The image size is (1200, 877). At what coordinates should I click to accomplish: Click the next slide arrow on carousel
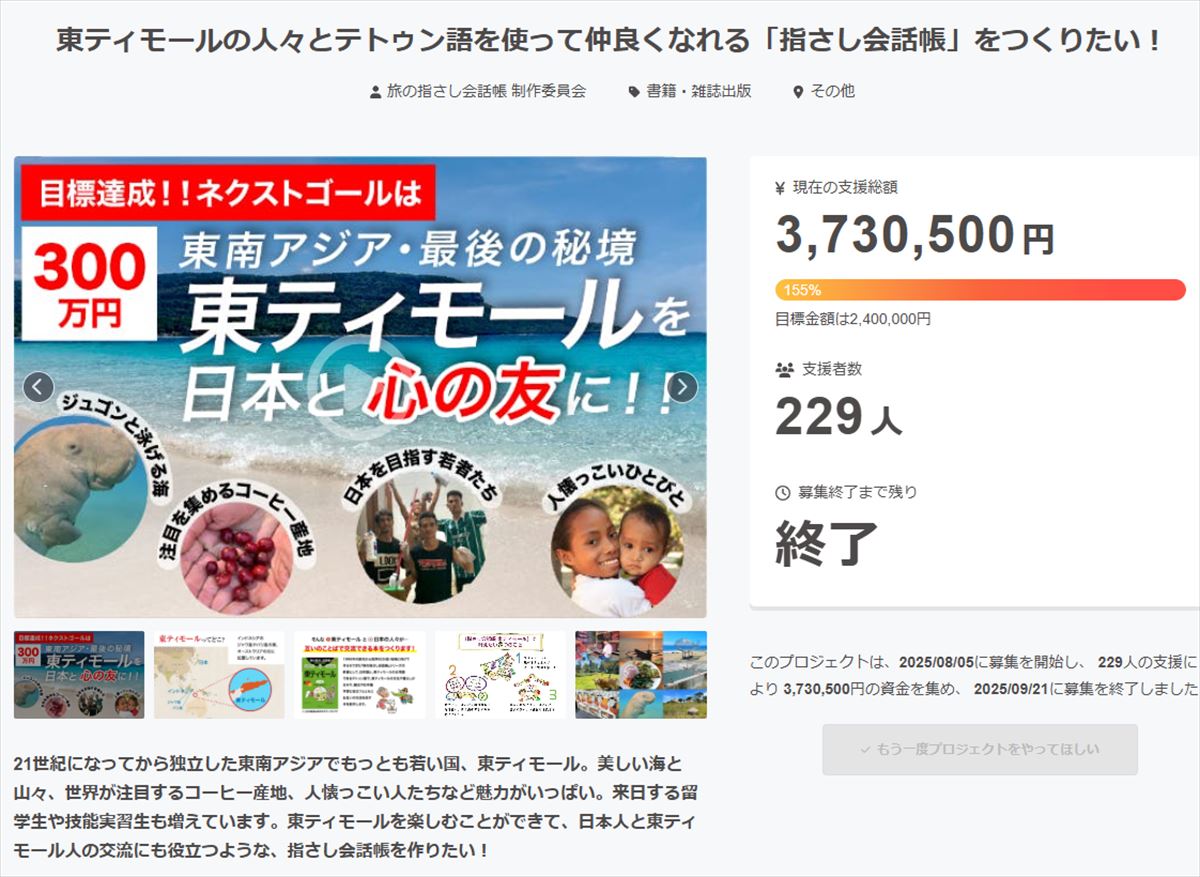682,387
